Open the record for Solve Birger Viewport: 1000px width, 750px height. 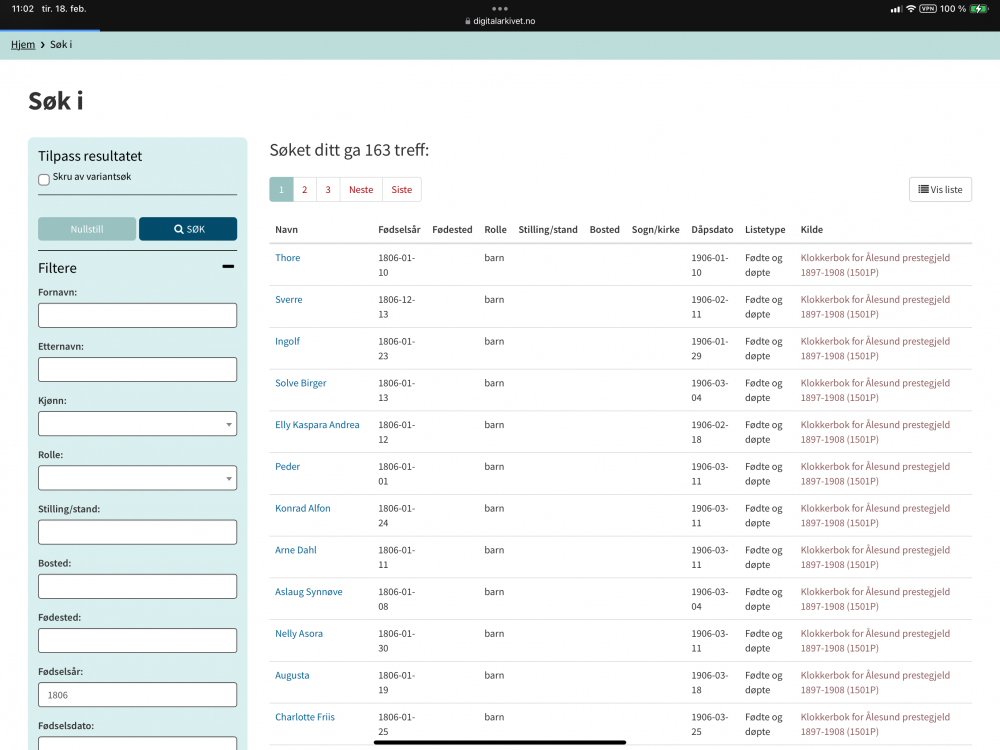pos(301,383)
